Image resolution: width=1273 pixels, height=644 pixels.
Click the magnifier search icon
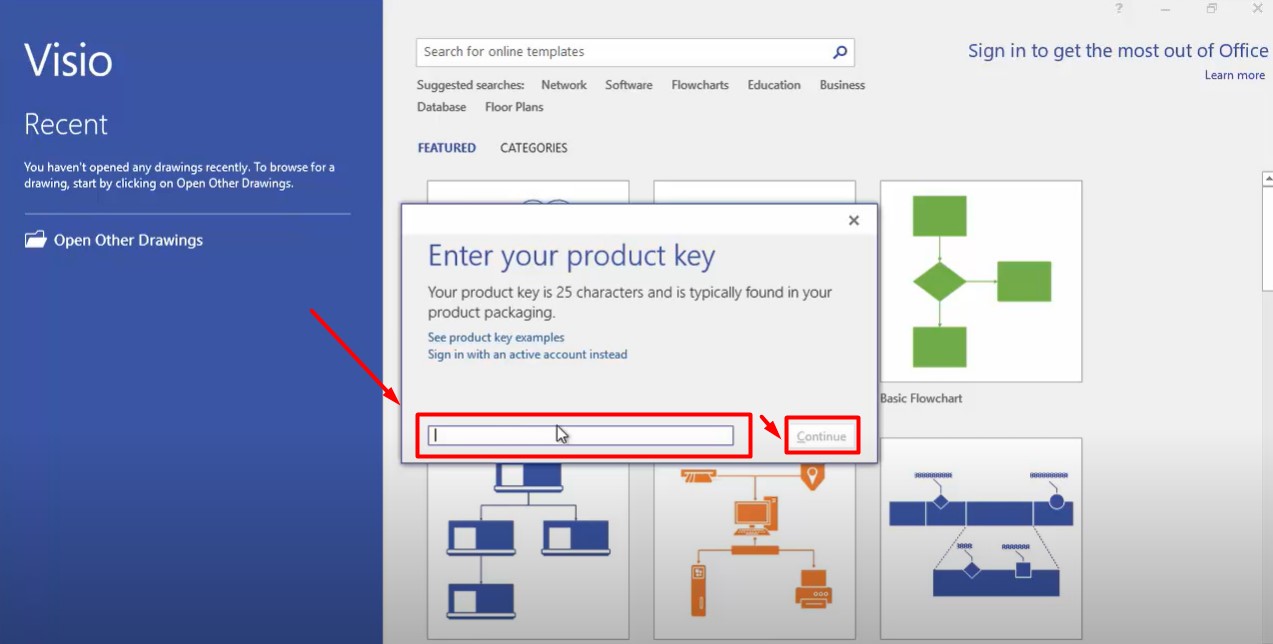tap(840, 52)
